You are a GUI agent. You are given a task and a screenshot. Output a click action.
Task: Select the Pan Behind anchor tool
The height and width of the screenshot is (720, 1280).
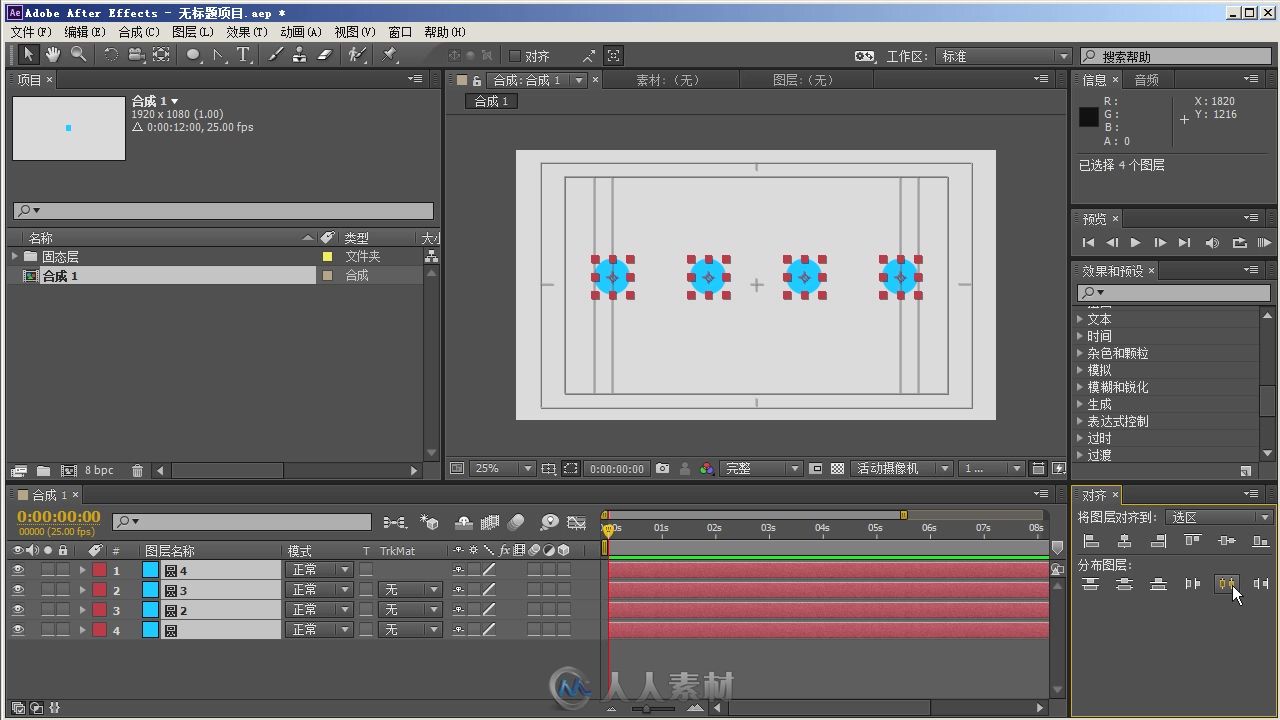[x=161, y=55]
